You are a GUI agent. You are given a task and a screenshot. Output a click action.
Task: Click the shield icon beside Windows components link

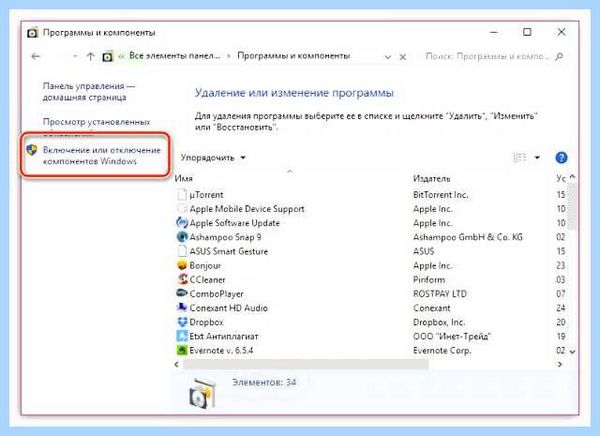[x=32, y=150]
